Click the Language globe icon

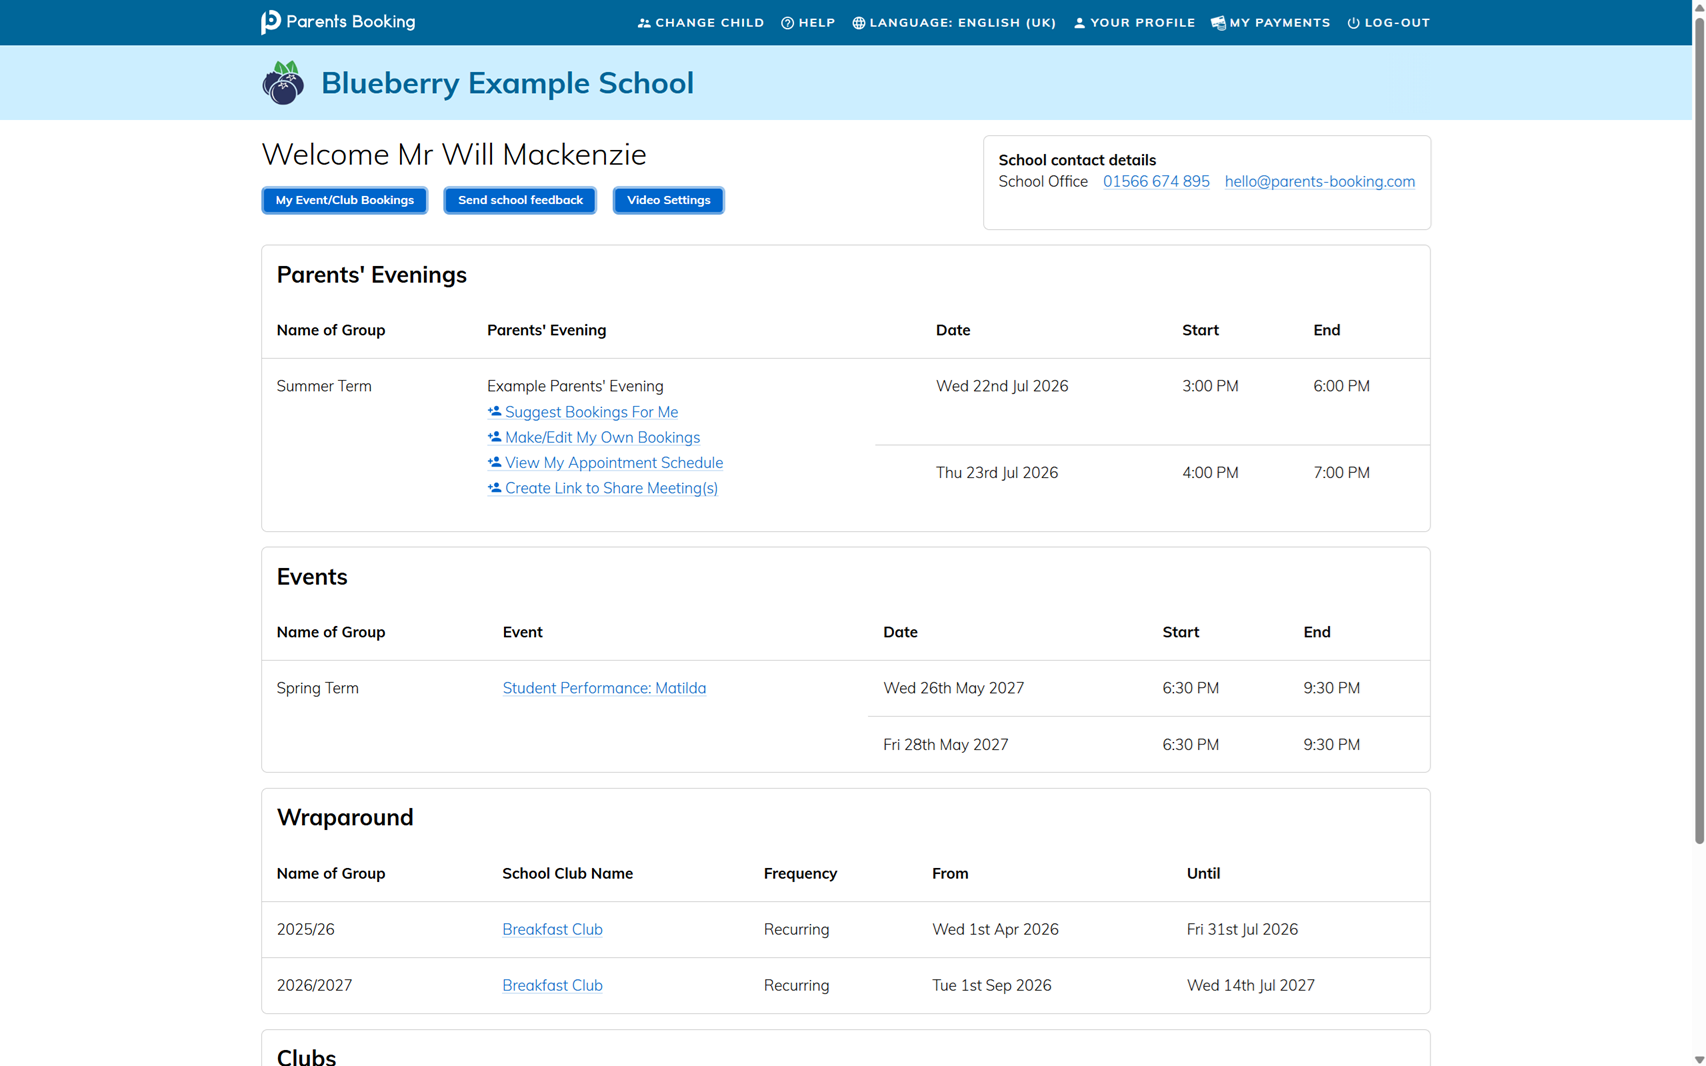pos(859,23)
